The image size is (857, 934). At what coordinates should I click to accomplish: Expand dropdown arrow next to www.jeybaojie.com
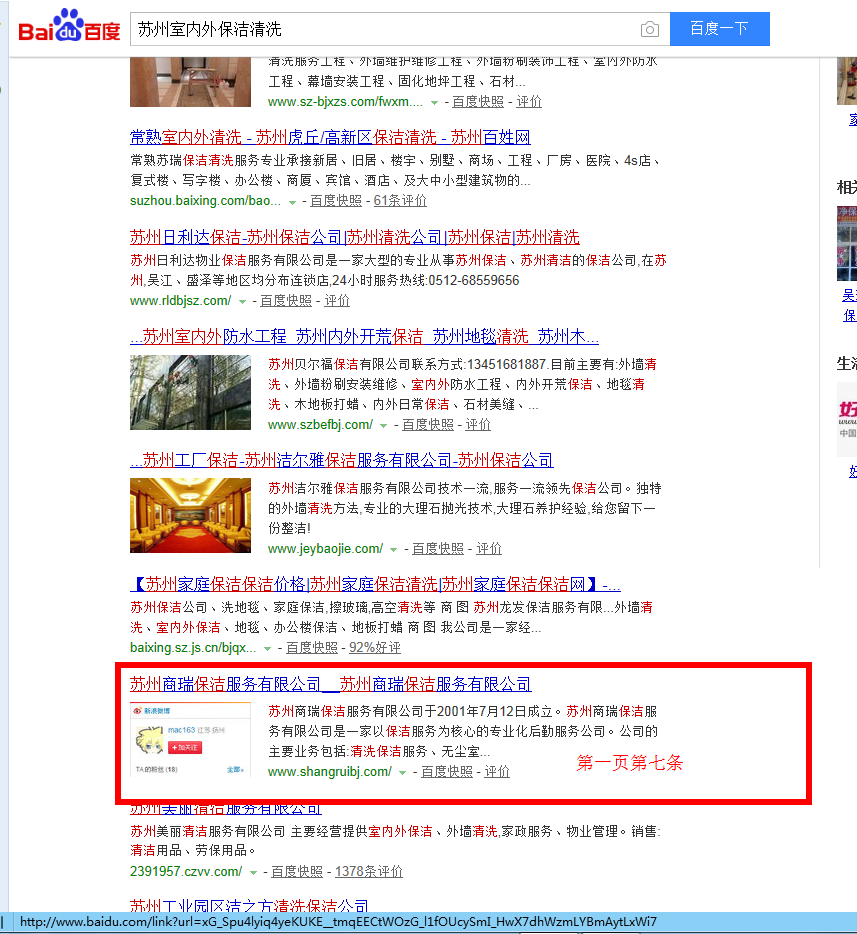click(x=394, y=550)
